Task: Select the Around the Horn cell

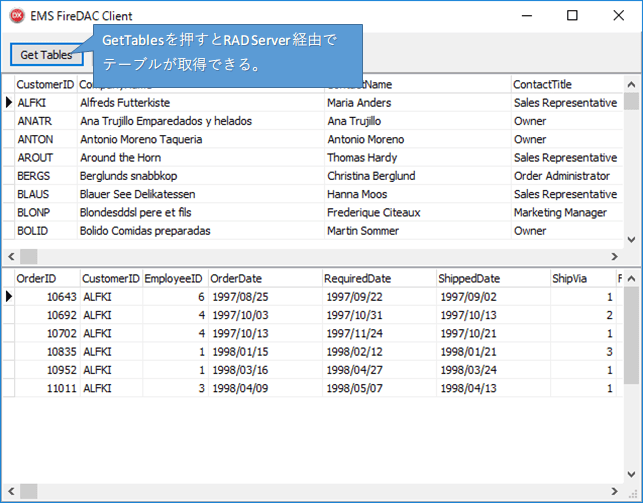Action: click(201, 157)
